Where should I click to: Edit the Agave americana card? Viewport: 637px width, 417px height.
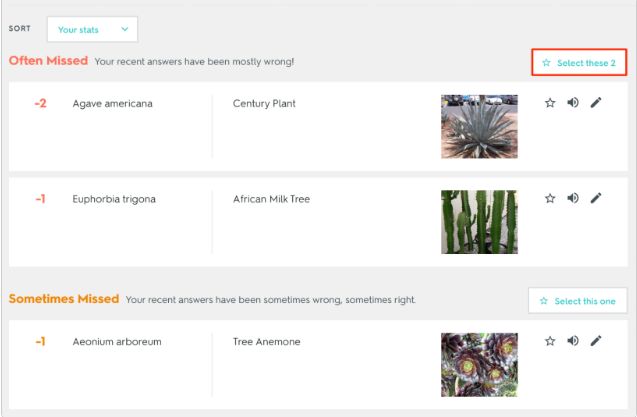click(596, 103)
